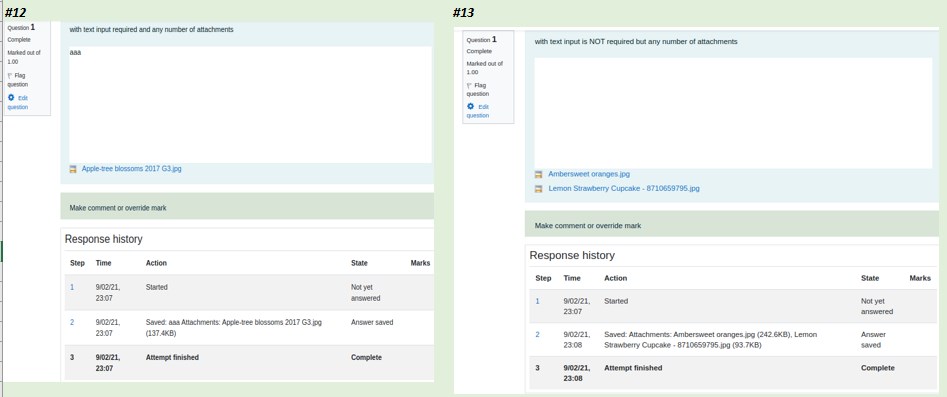Click the 'Question 1' label in panel #12
This screenshot has width=947, height=397.
pyautogui.click(x=21, y=27)
